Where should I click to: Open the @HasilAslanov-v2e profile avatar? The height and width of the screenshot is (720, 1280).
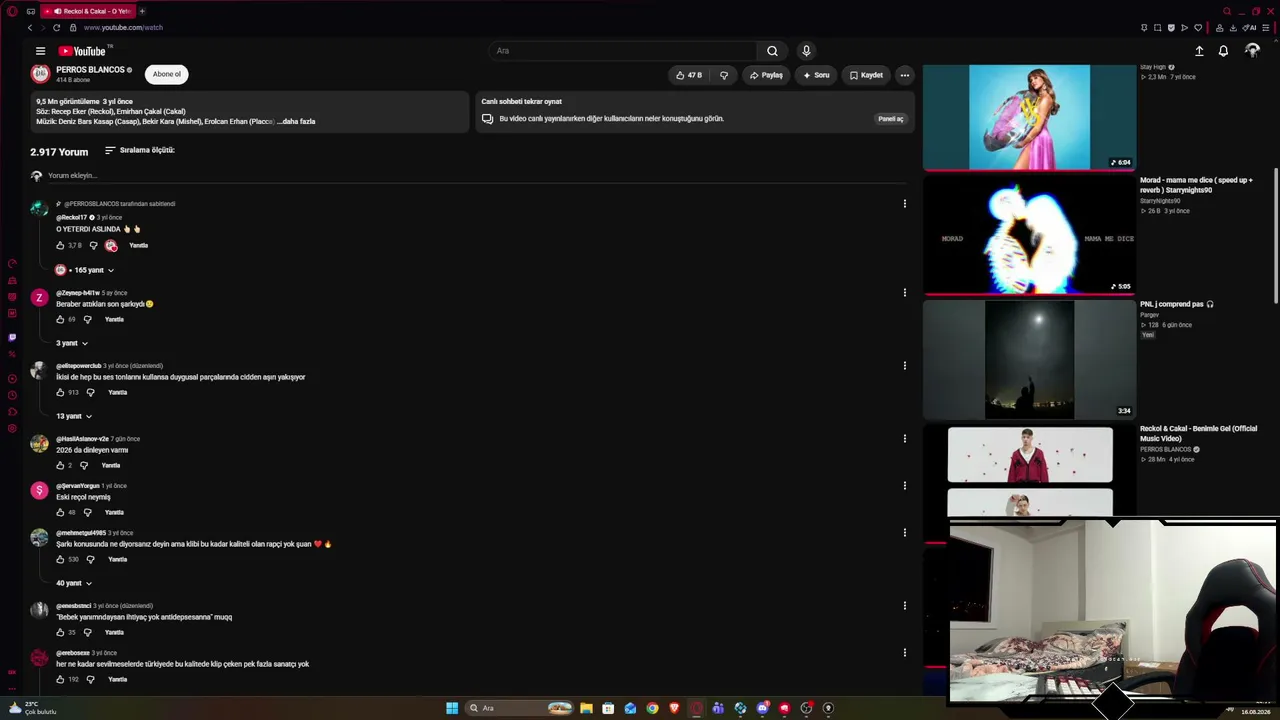point(39,444)
